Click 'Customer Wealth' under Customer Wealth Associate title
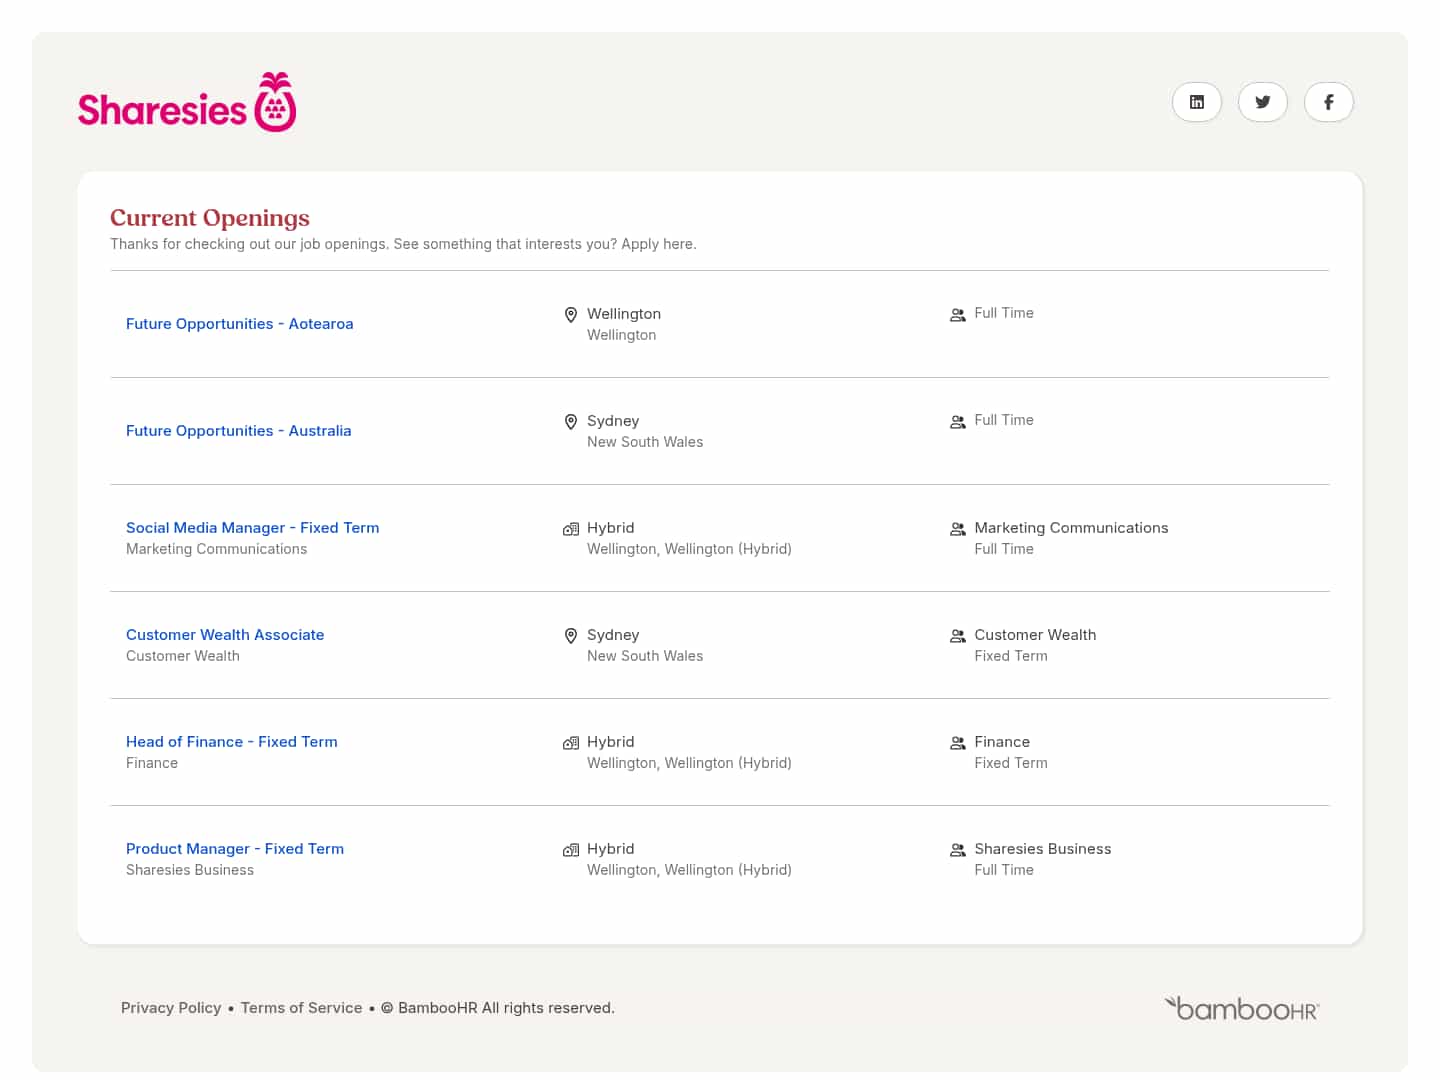Screen dimensions: 1440x1080 coord(183,656)
